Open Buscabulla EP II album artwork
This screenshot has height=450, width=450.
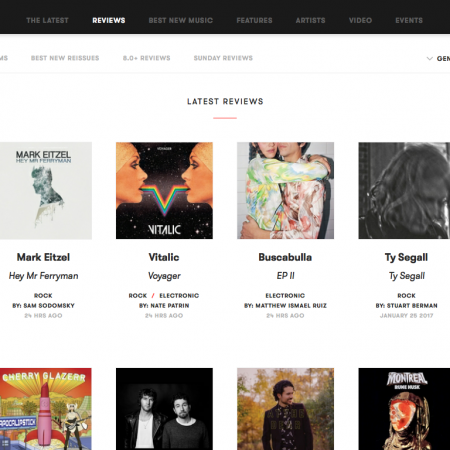[x=285, y=191]
